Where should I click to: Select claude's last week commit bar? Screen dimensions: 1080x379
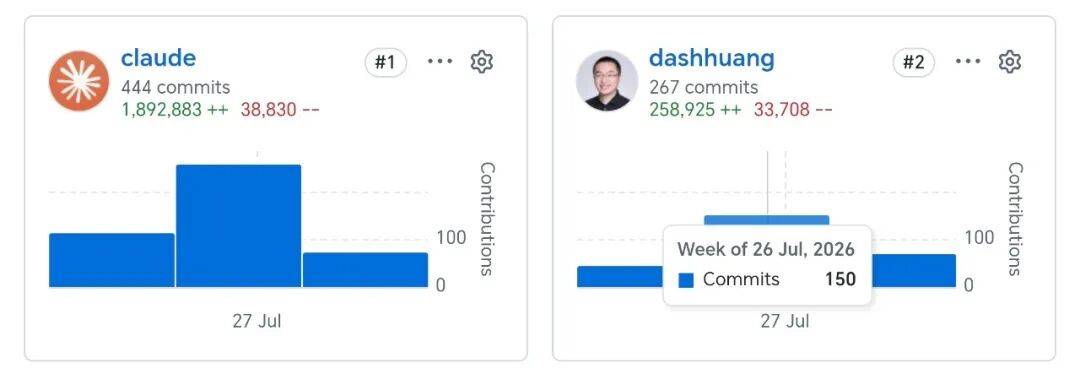(x=365, y=269)
